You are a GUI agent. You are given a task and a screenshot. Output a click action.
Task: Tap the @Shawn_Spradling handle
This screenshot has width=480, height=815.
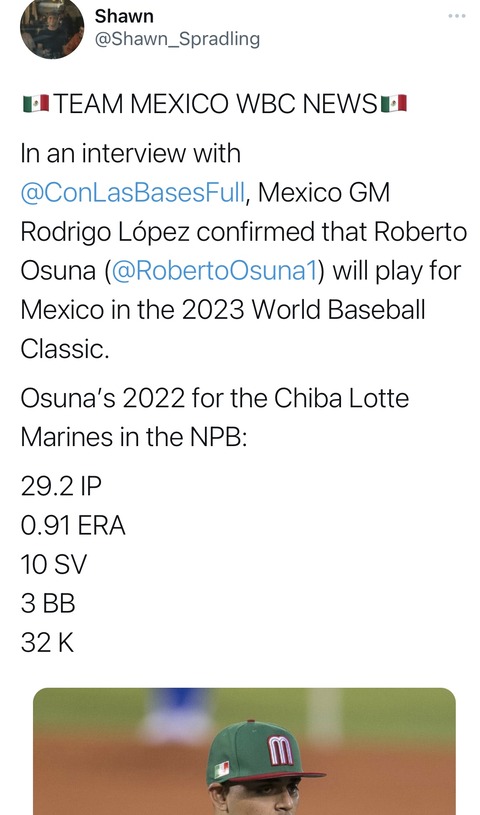click(x=177, y=39)
